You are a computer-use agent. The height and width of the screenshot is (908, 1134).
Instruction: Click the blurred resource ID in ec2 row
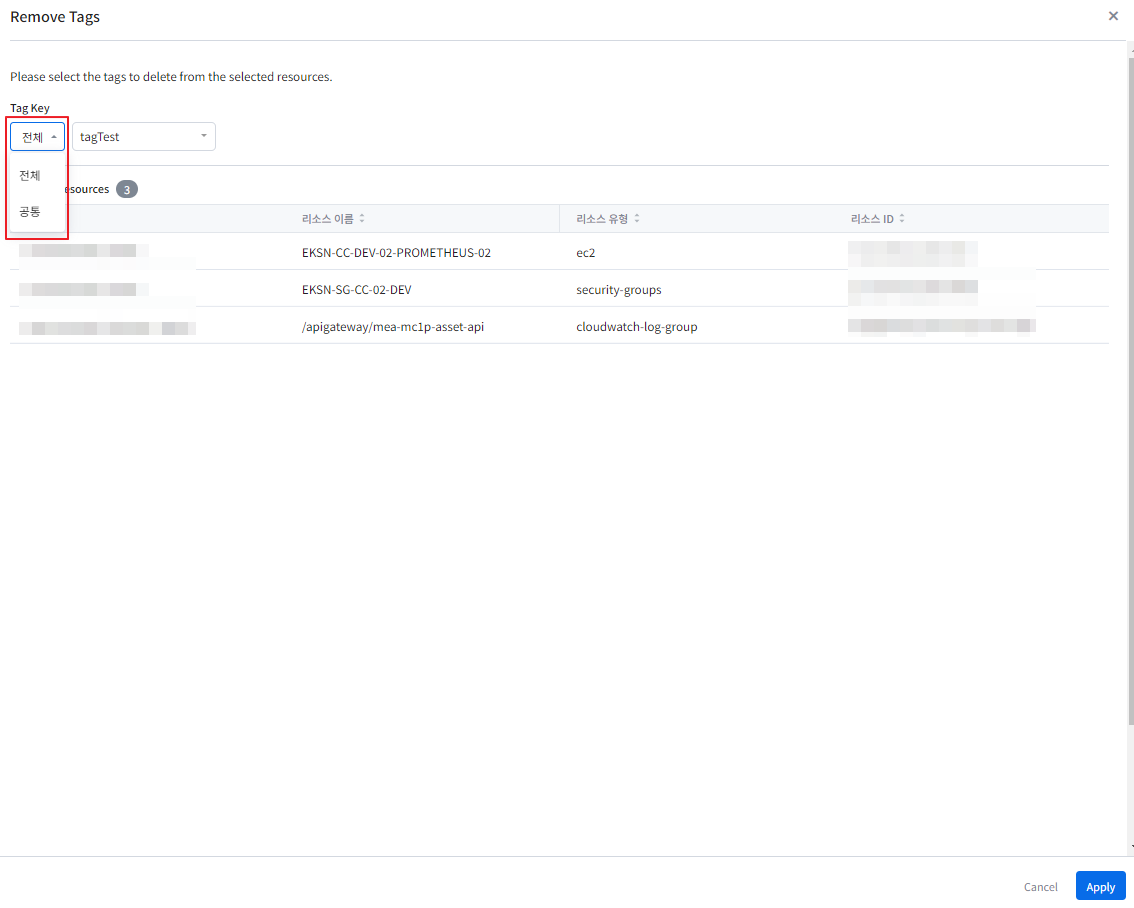(x=912, y=253)
